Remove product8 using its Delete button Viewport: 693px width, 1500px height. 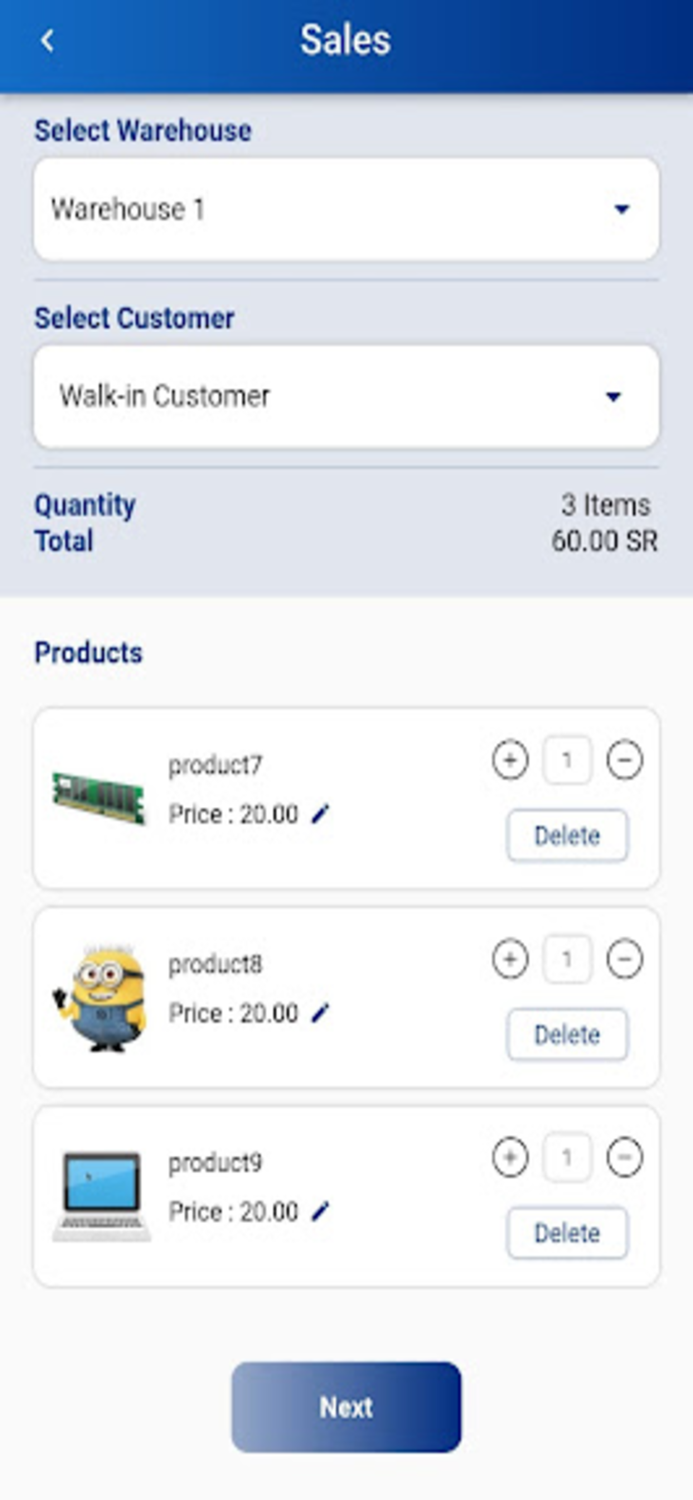[567, 1034]
